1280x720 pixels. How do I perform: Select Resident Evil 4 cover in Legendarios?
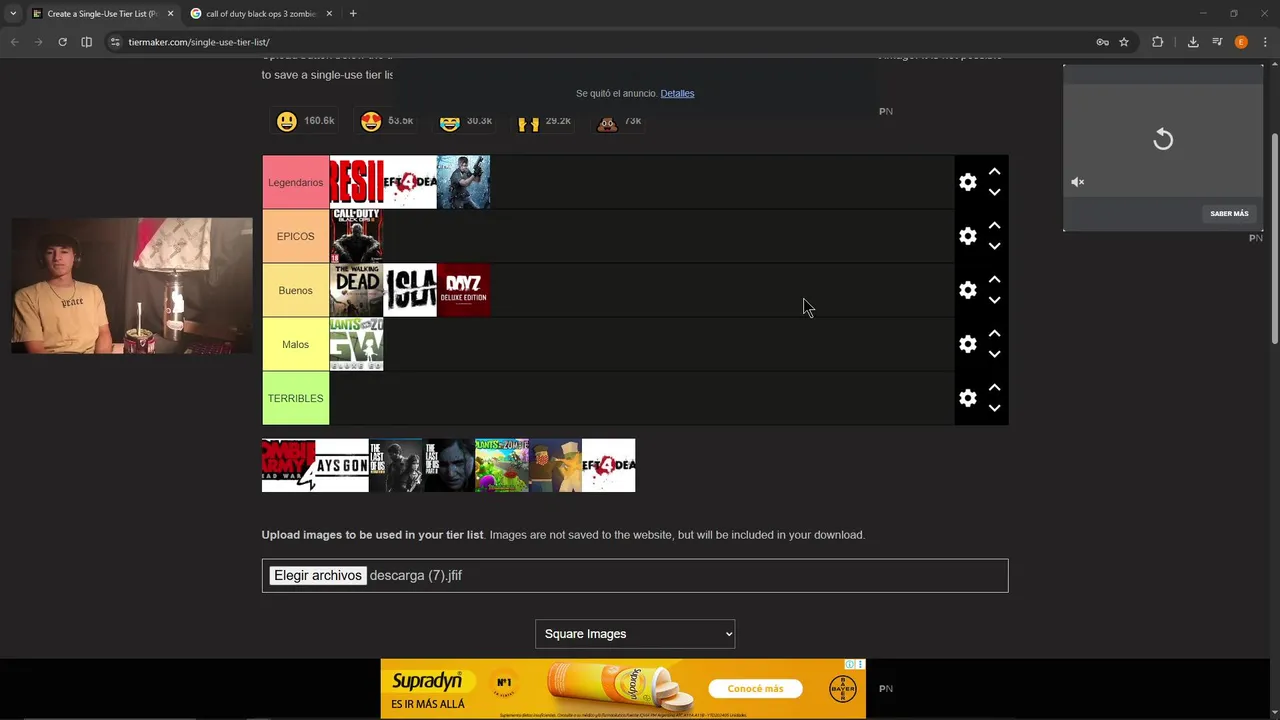point(463,182)
